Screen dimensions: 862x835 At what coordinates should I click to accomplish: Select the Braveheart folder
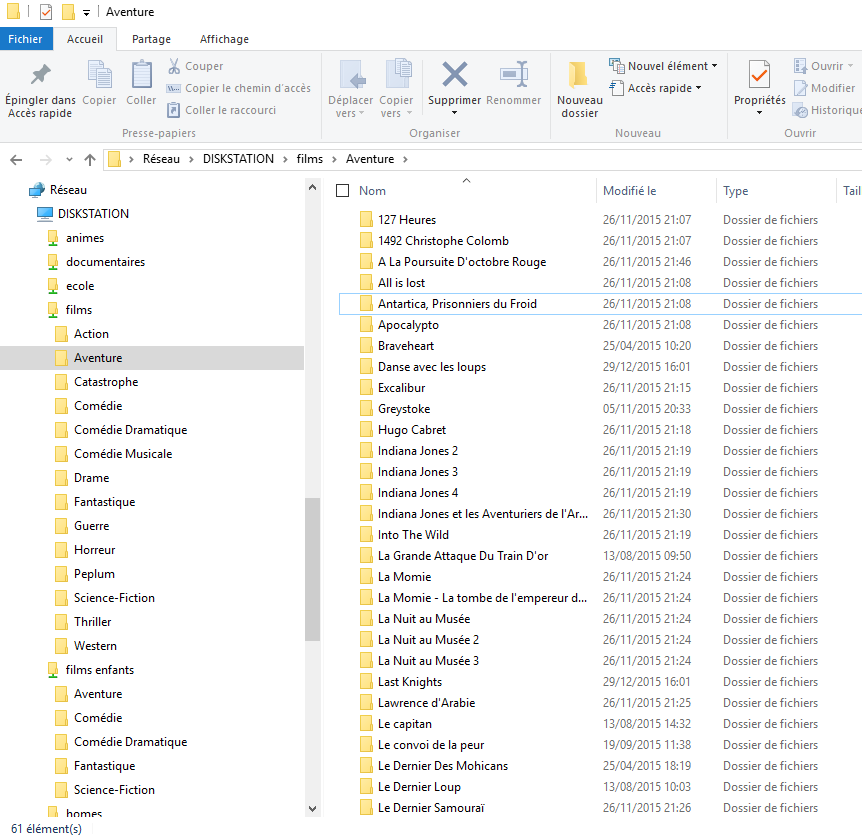406,346
